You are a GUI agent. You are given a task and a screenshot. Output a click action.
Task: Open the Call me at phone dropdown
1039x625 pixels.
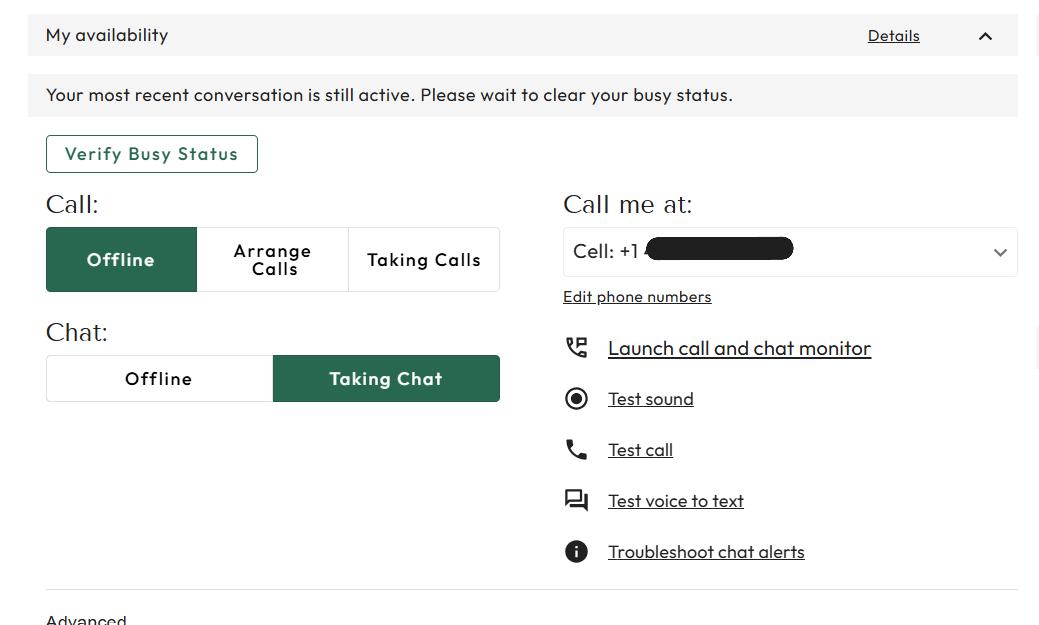(x=790, y=252)
